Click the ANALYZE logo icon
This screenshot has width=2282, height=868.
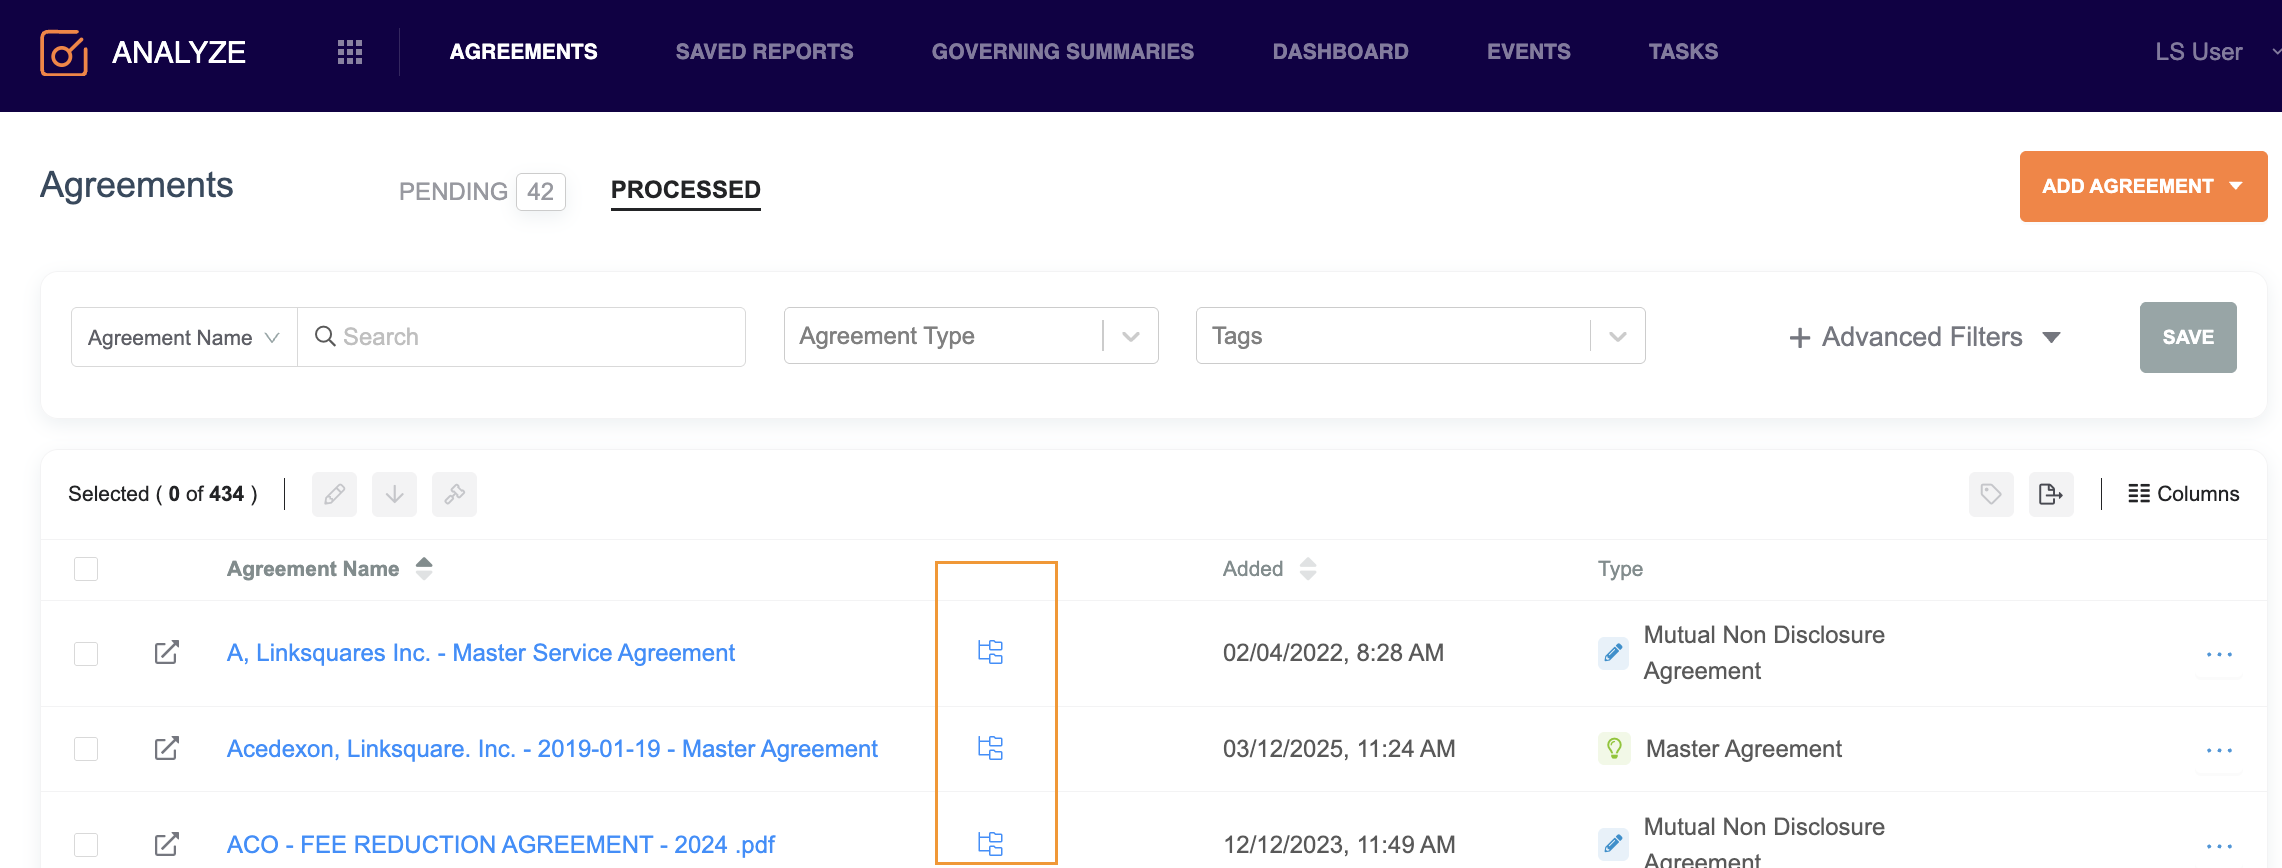pos(64,52)
